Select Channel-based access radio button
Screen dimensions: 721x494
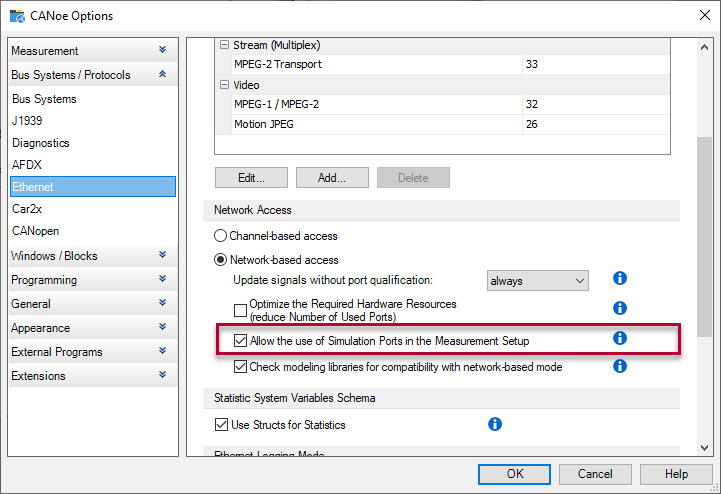tap(221, 236)
